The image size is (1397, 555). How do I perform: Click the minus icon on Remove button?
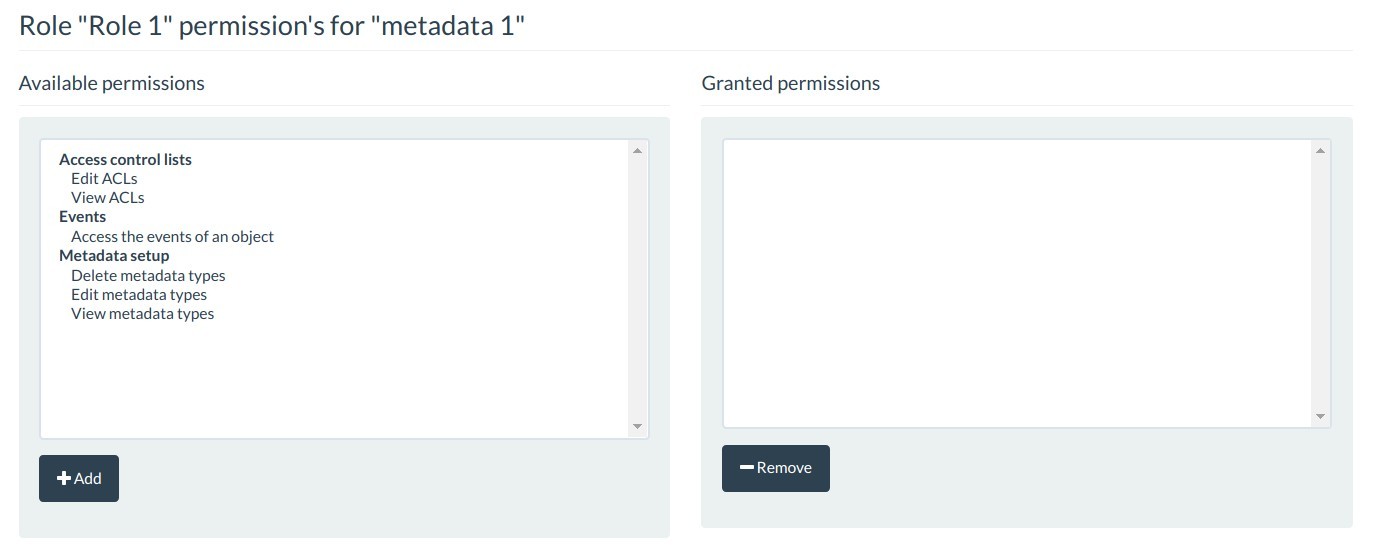pos(746,468)
